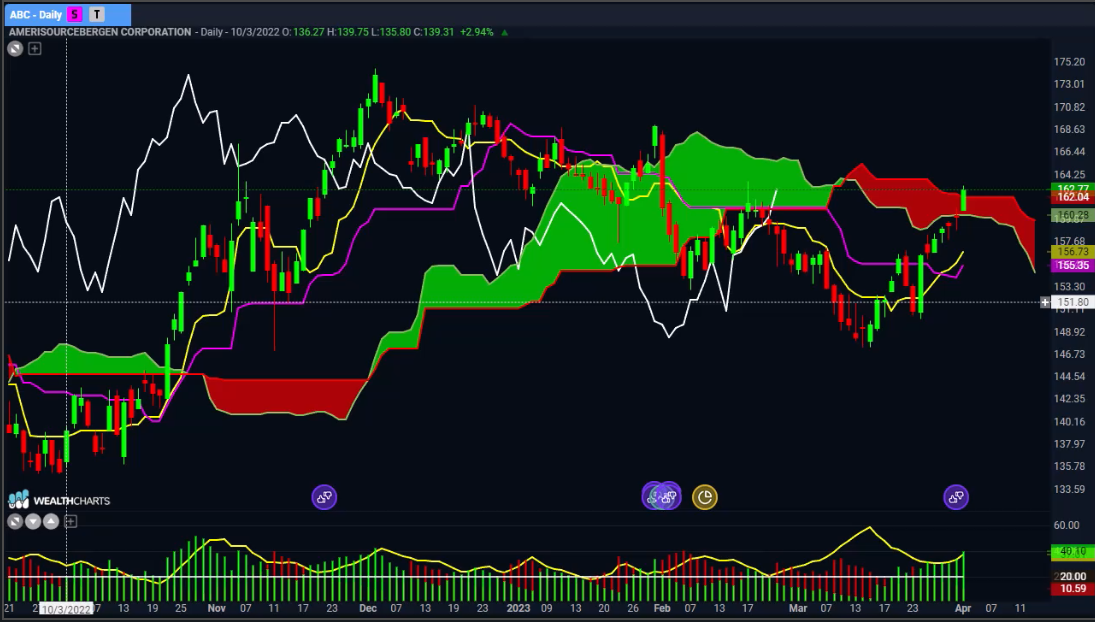Click the Feb label on the time axis
This screenshot has width=1095, height=622.
click(661, 608)
